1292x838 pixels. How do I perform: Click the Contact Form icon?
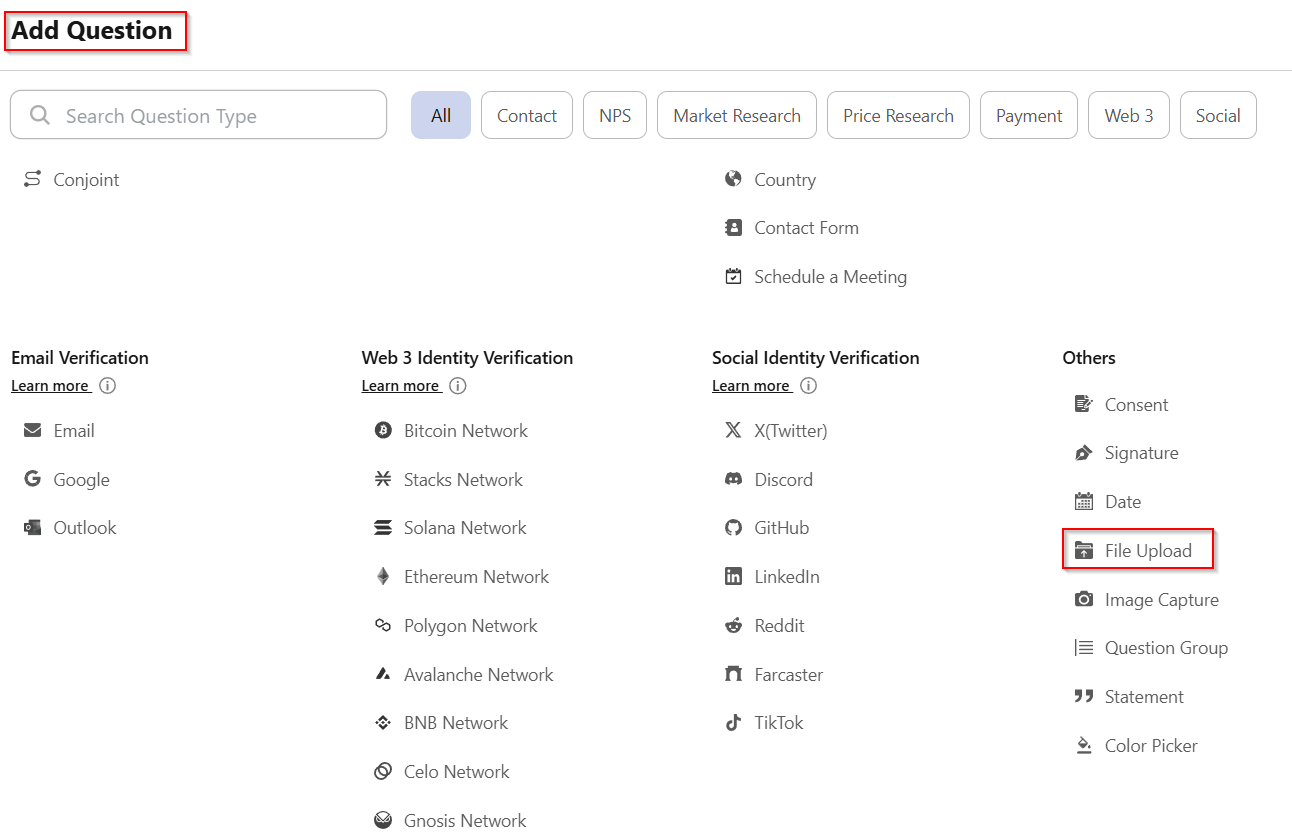pos(733,228)
